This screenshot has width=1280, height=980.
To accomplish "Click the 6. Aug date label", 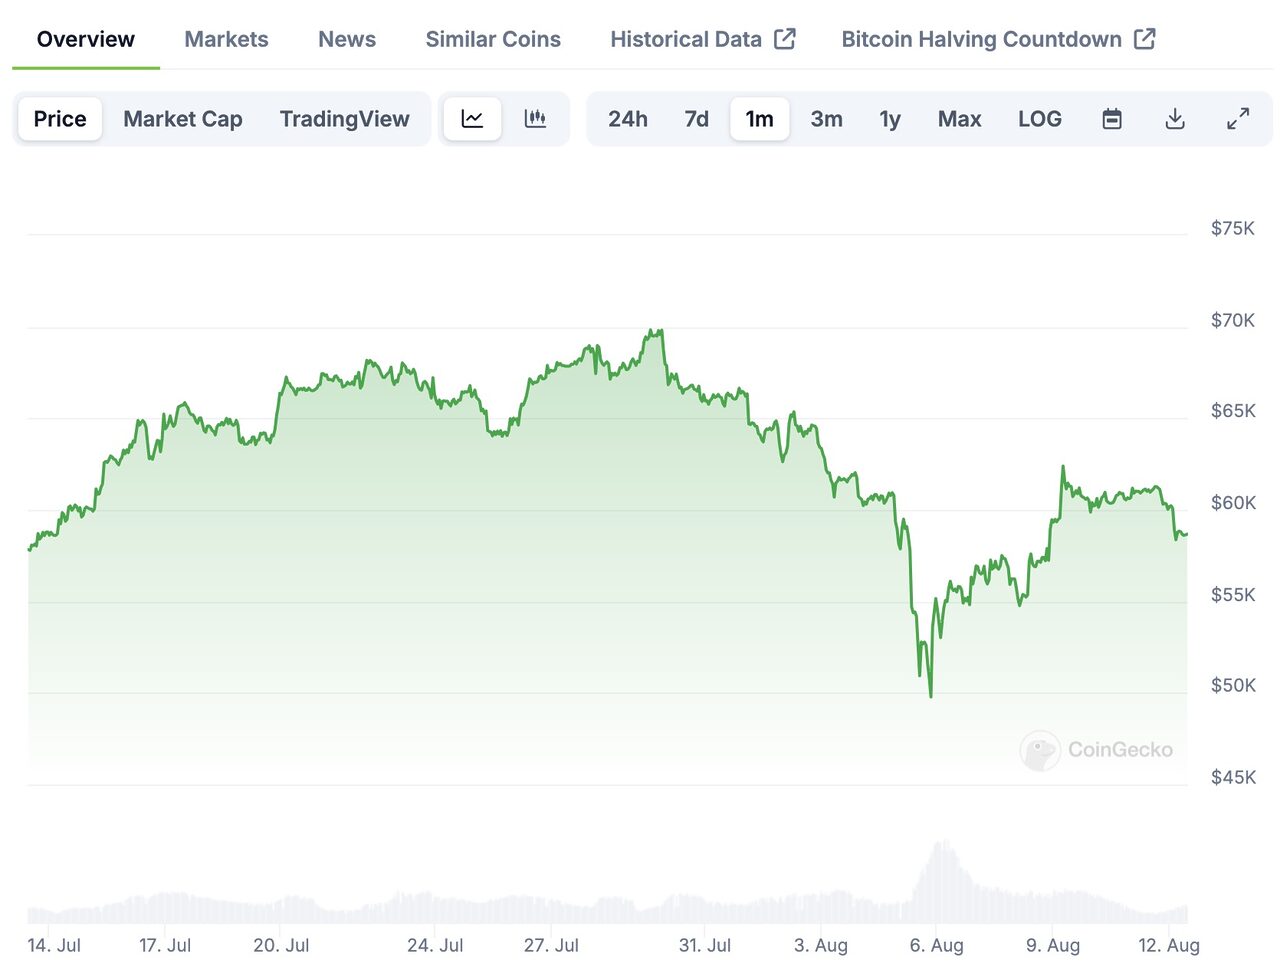I will click(937, 945).
